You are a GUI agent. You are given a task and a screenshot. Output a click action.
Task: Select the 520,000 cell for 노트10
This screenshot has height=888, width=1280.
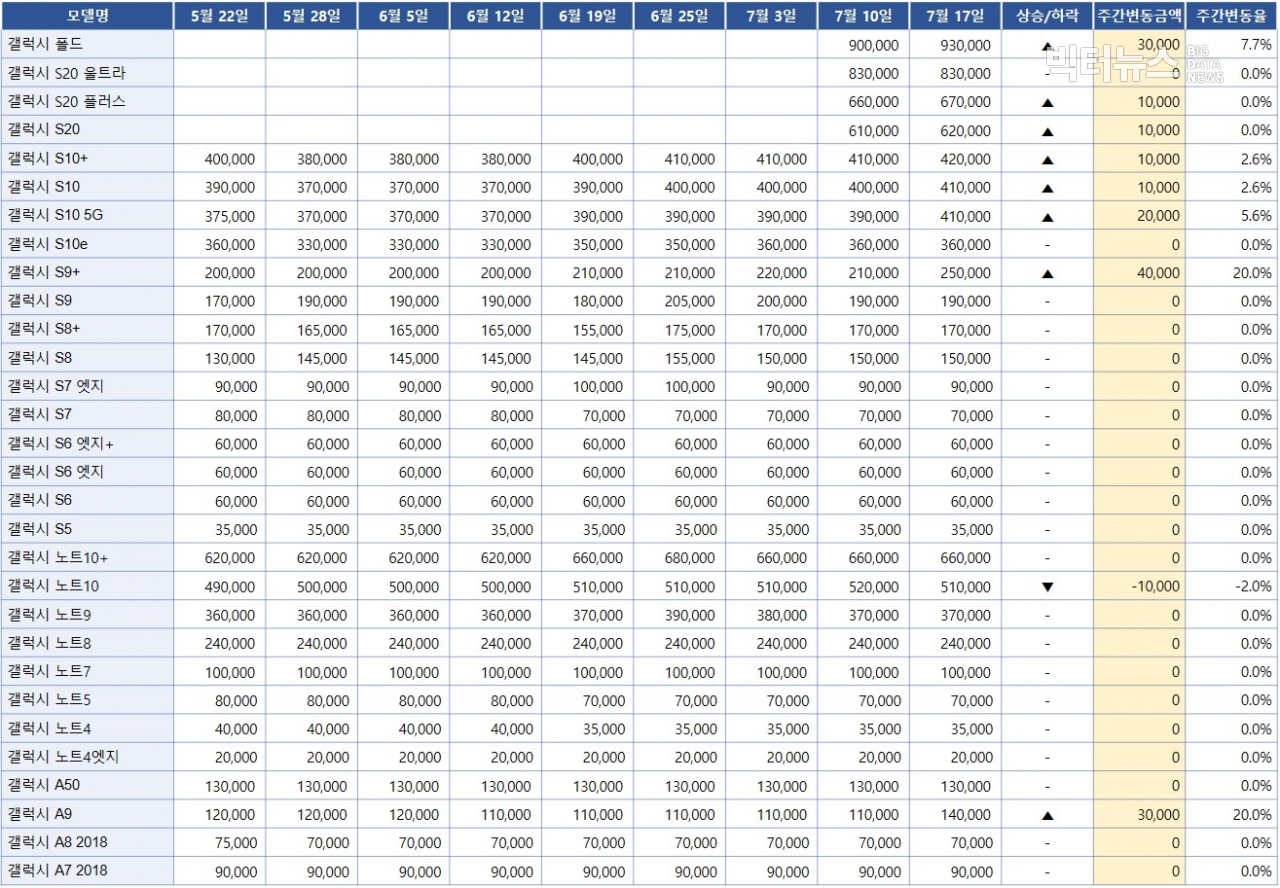tap(873, 587)
